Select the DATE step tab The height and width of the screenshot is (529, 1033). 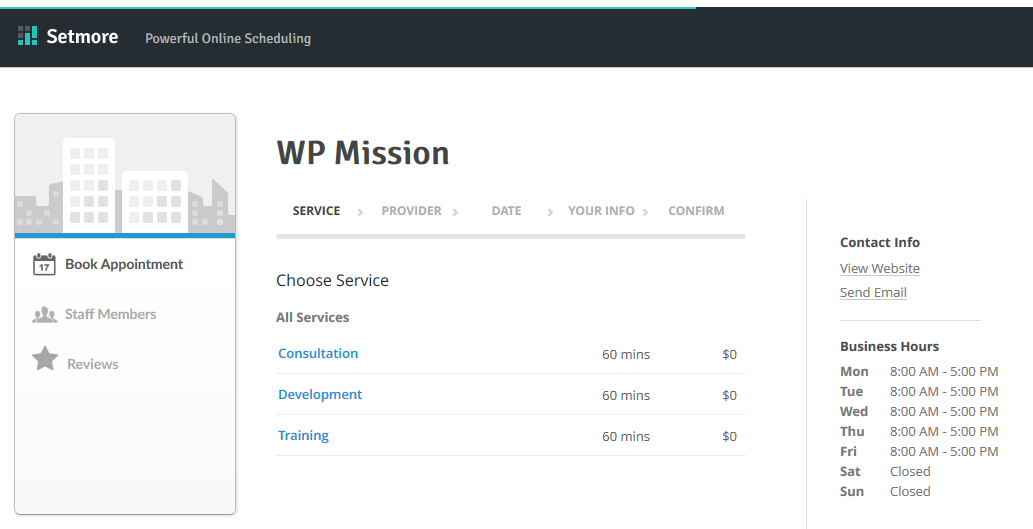coord(506,211)
